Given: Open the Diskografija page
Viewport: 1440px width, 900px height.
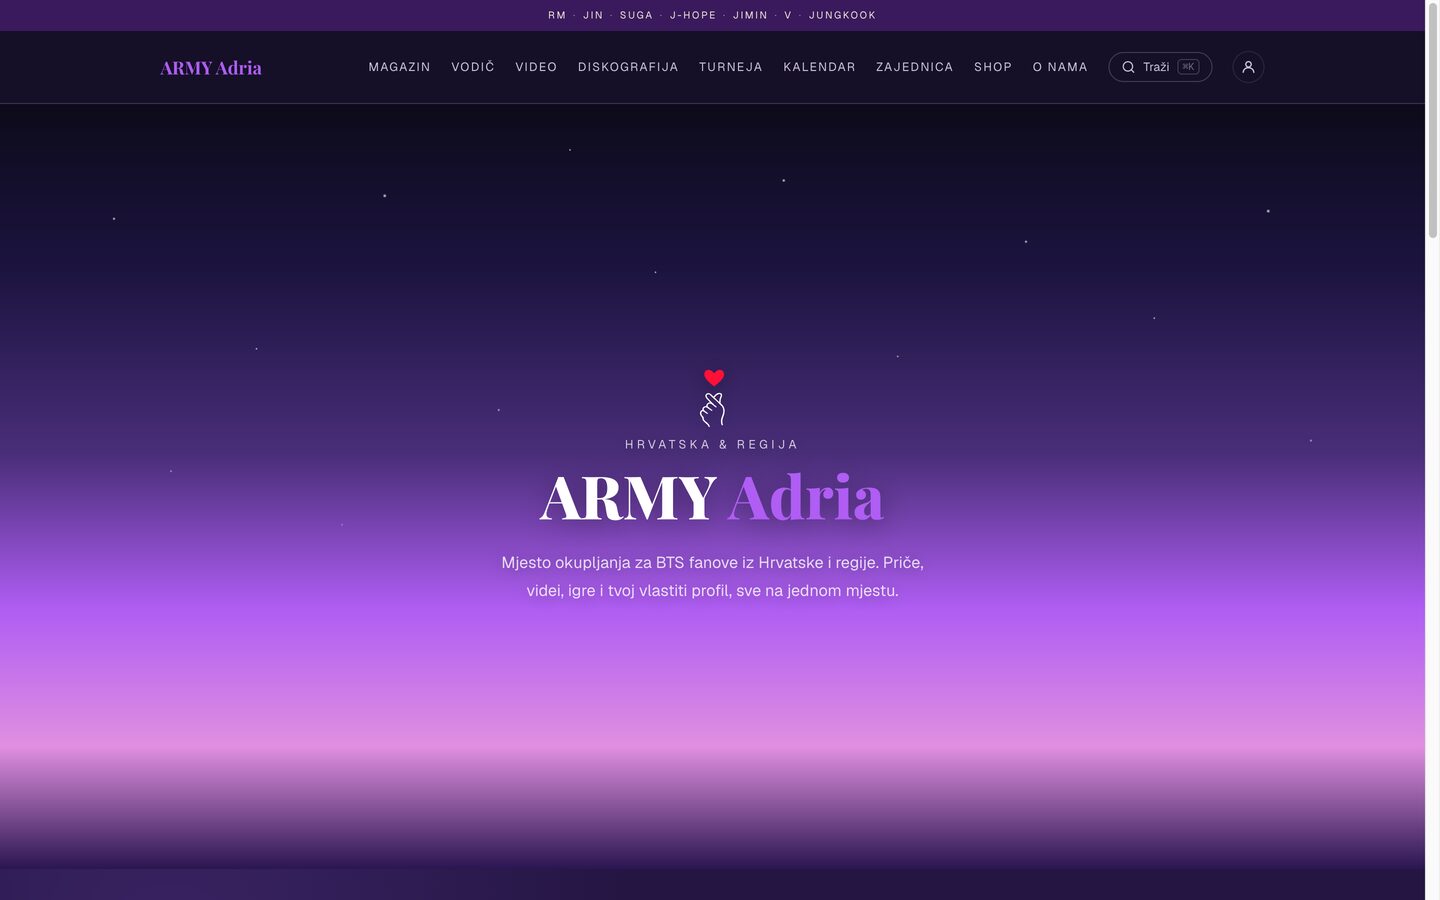Looking at the screenshot, I should [x=628, y=67].
